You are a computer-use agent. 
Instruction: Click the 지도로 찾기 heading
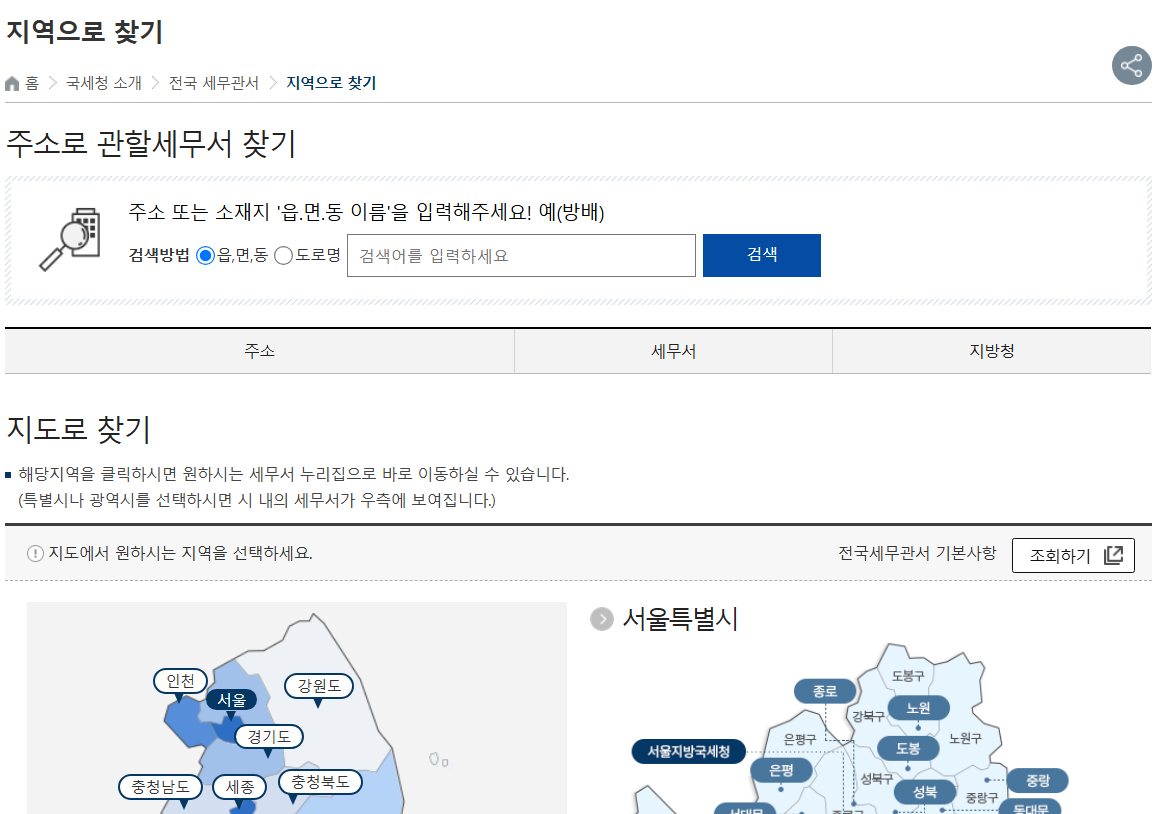(x=79, y=429)
